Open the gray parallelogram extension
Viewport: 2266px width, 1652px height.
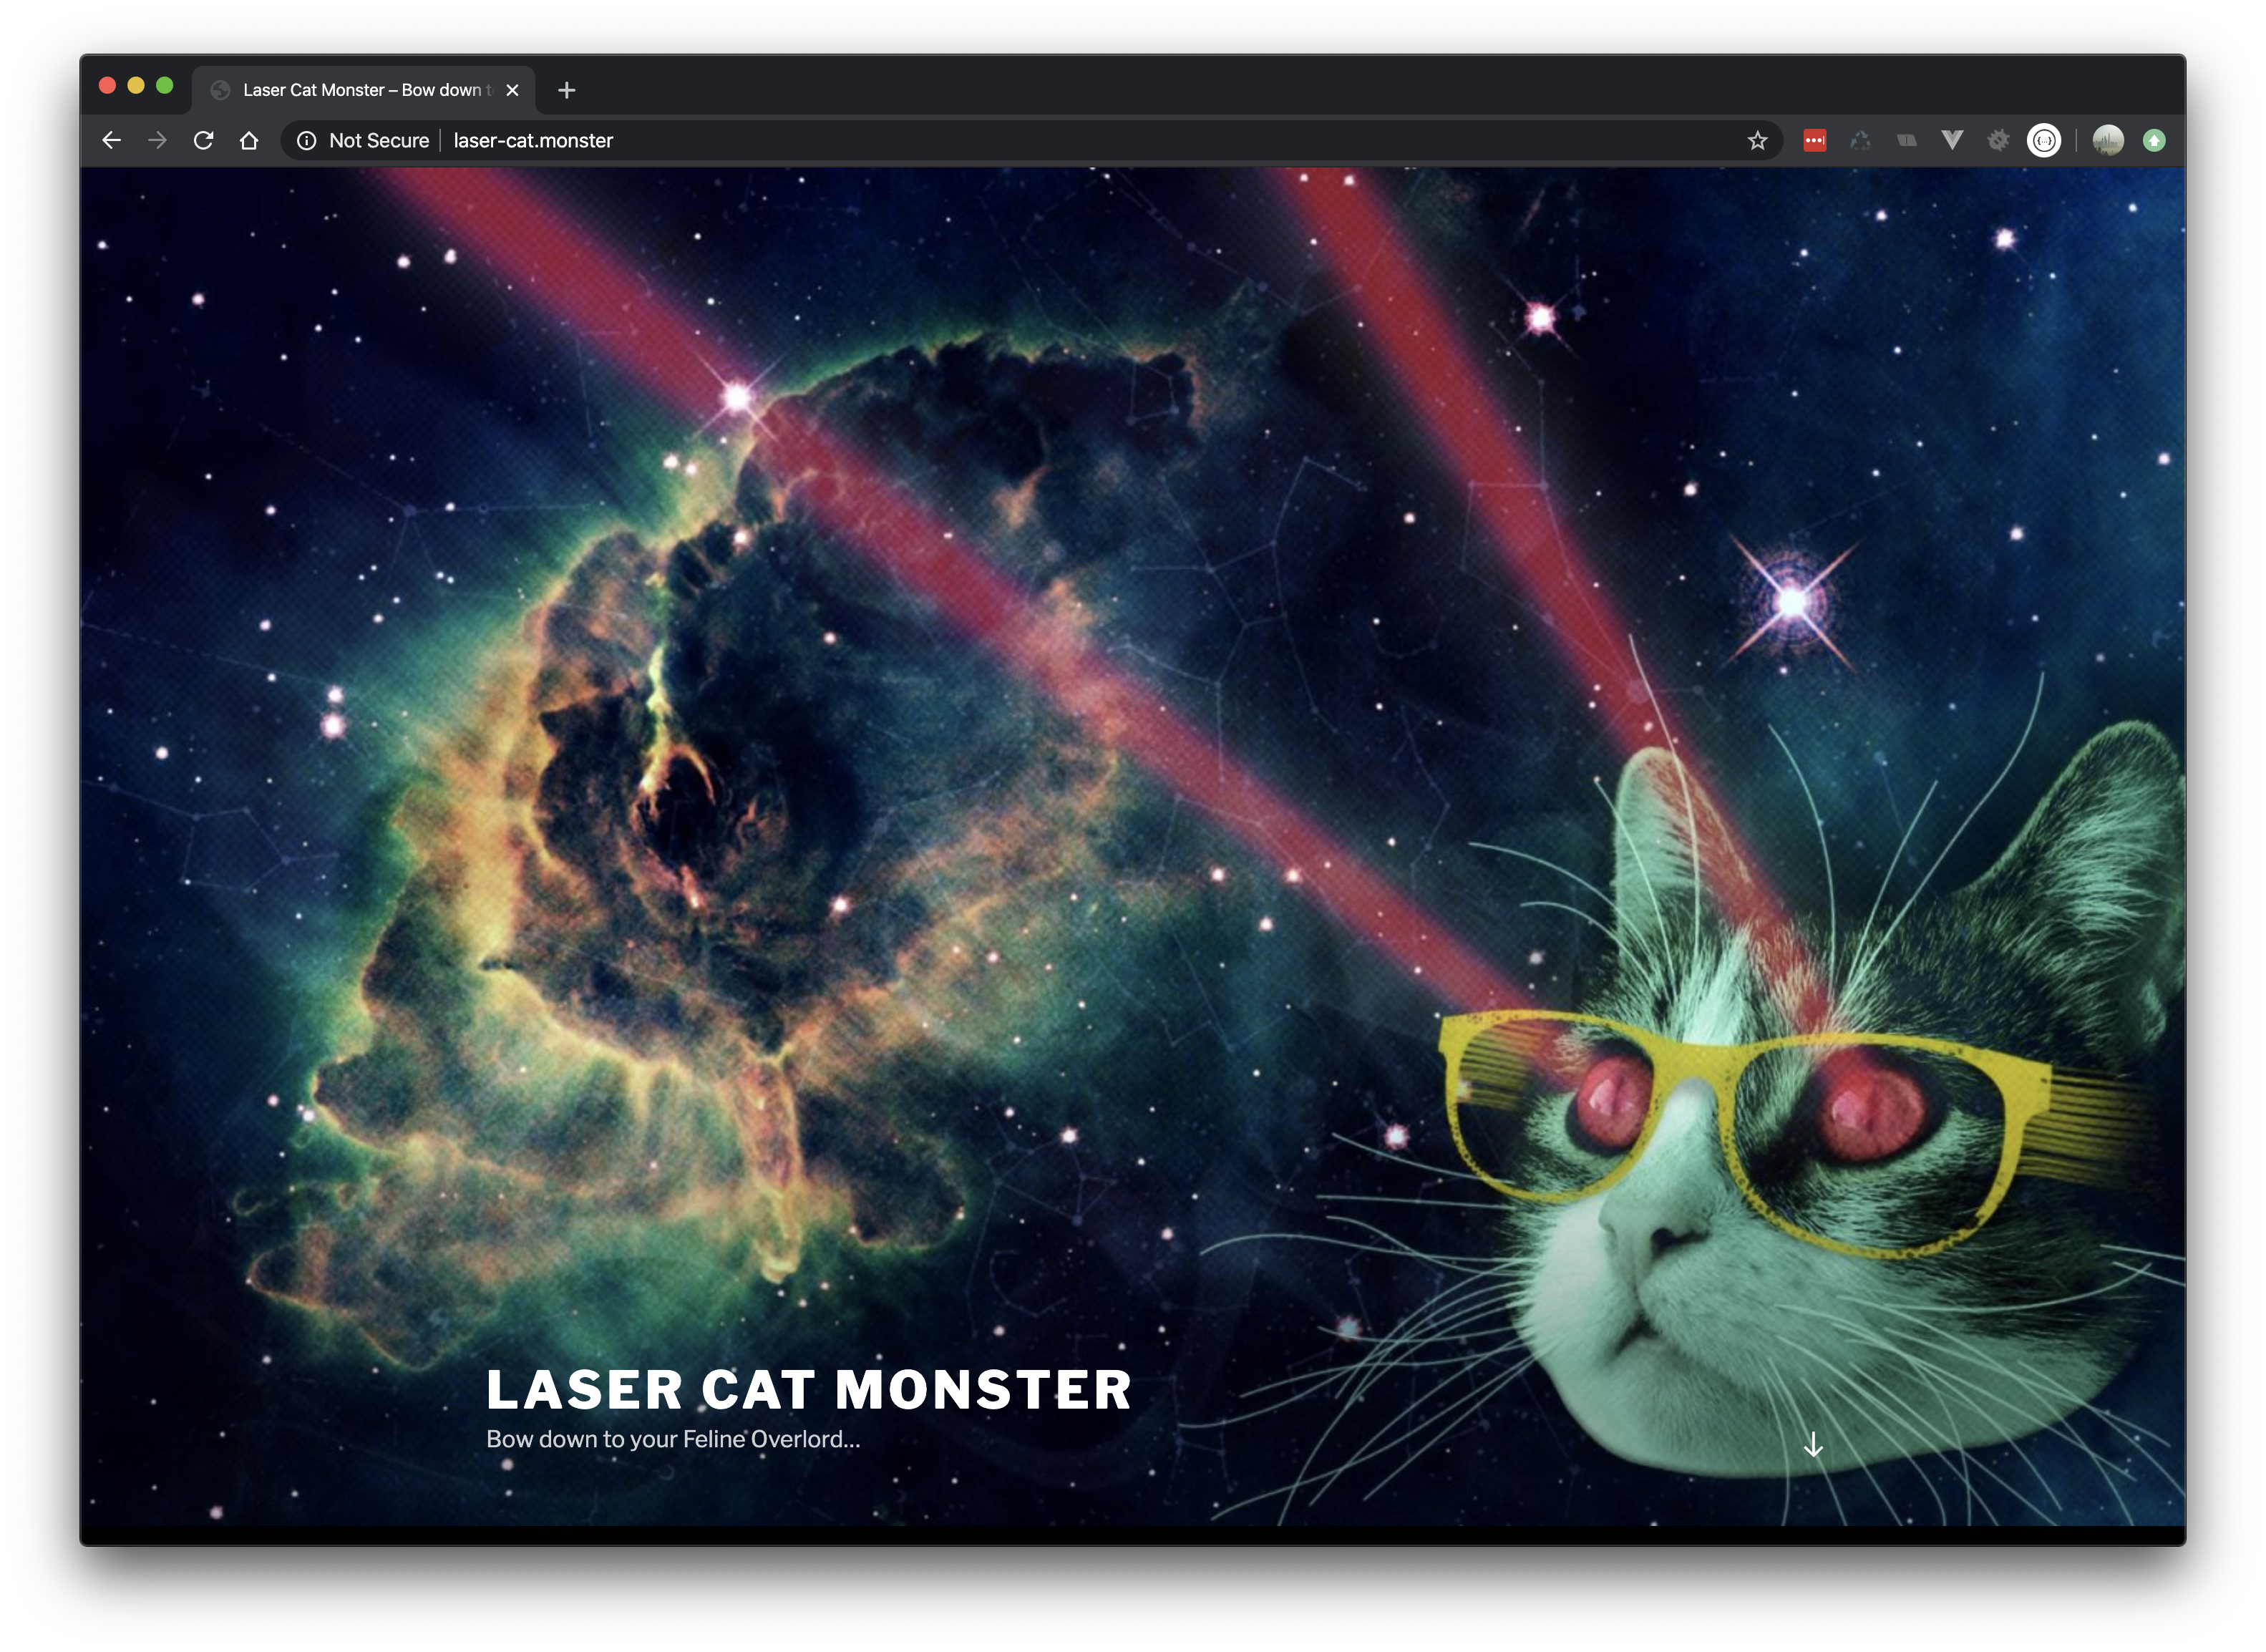(x=1906, y=141)
